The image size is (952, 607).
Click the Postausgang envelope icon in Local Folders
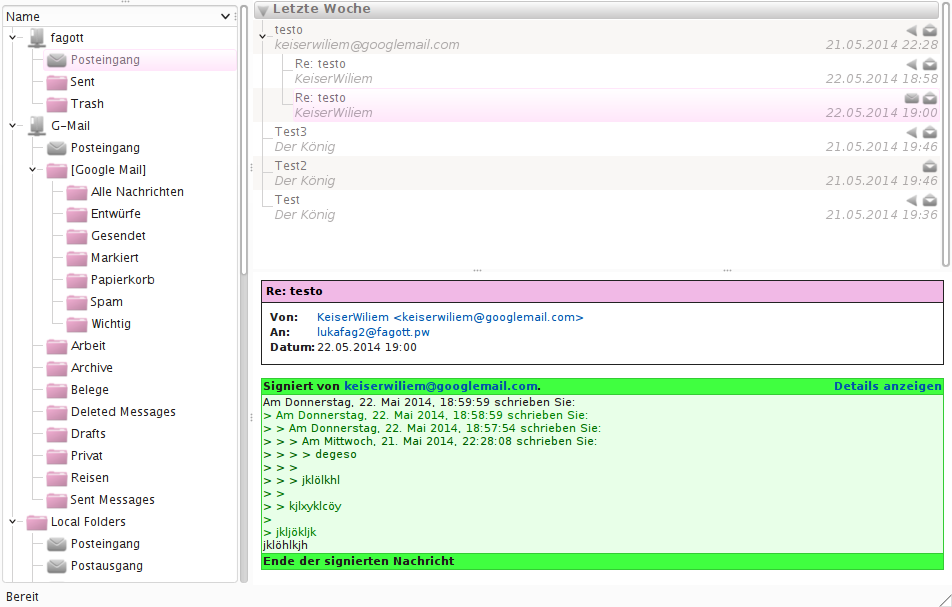click(x=56, y=566)
